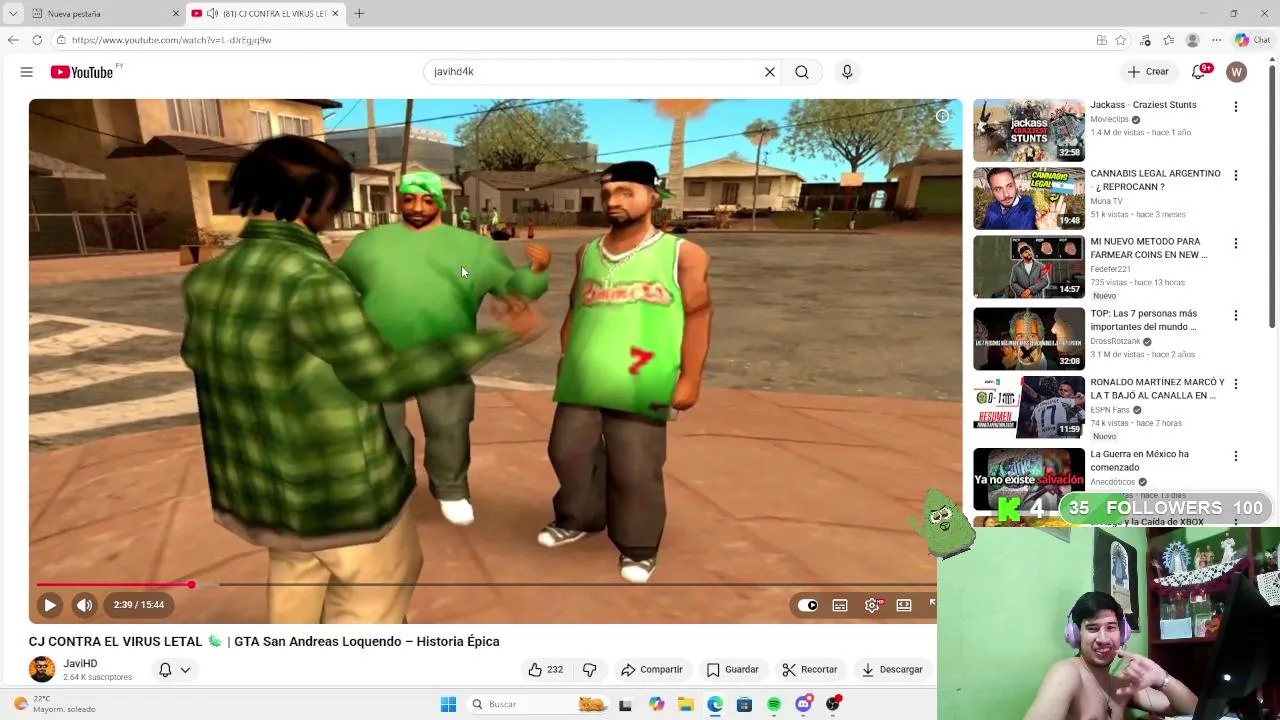Open the YouTube guide hamburger menu
The image size is (1280, 720).
click(27, 72)
